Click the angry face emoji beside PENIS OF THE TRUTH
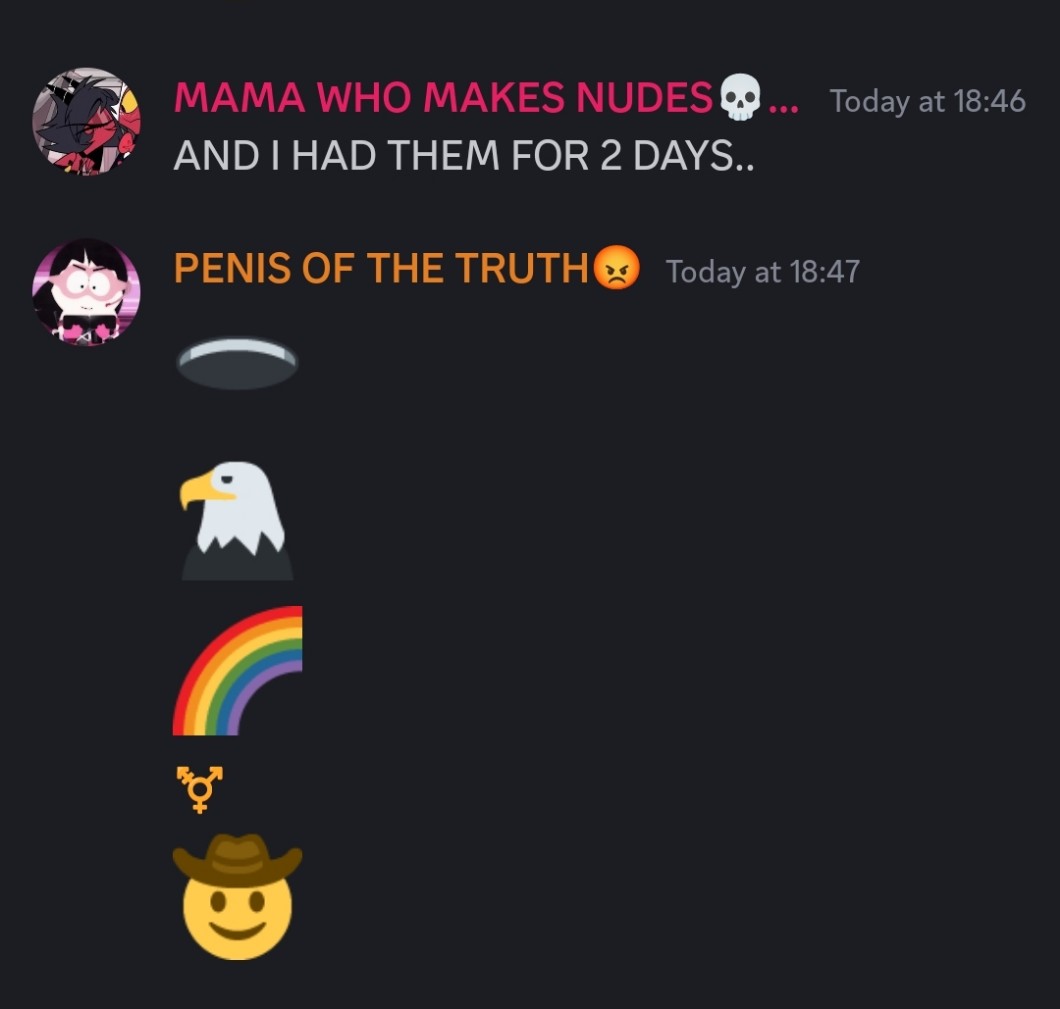 [617, 268]
